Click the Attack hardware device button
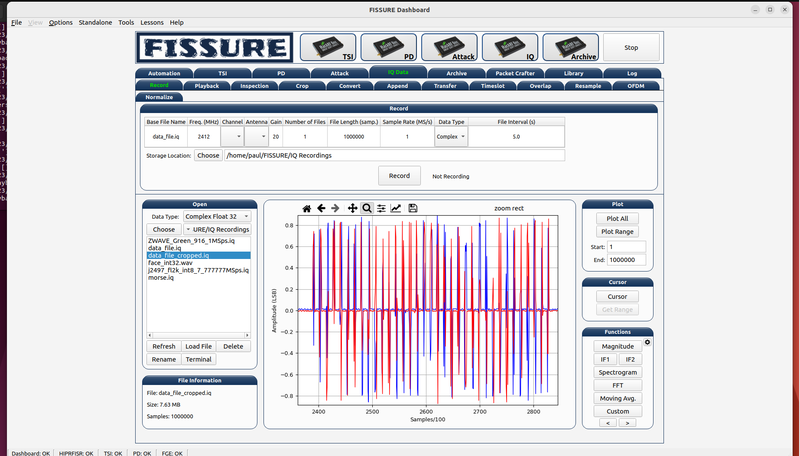The width and height of the screenshot is (800, 456). [449, 47]
